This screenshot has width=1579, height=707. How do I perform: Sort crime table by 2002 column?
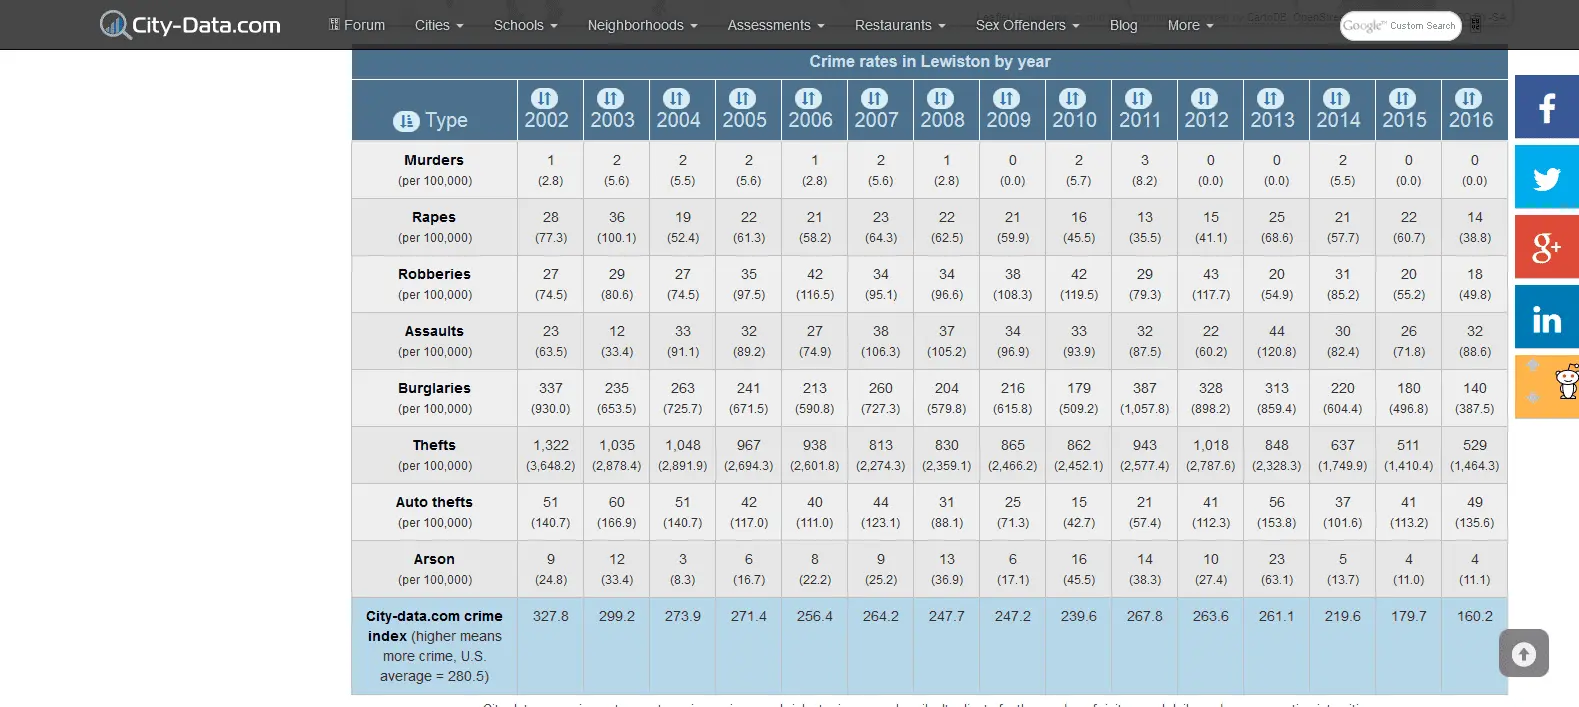tap(545, 98)
